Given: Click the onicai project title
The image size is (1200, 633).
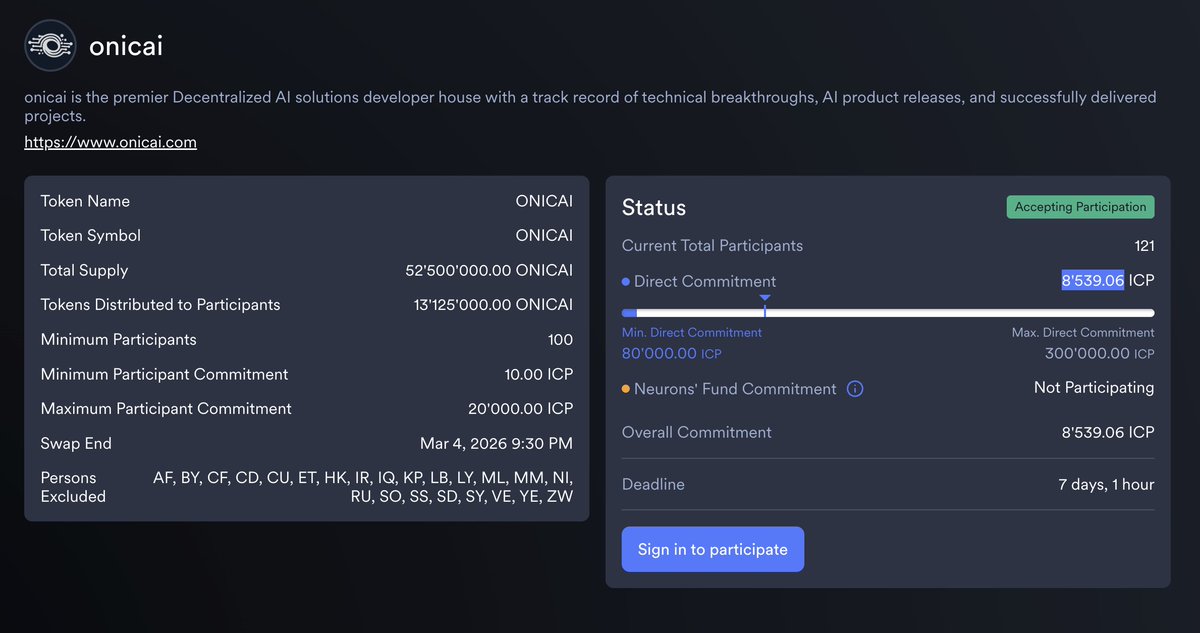Looking at the screenshot, I should click(126, 46).
